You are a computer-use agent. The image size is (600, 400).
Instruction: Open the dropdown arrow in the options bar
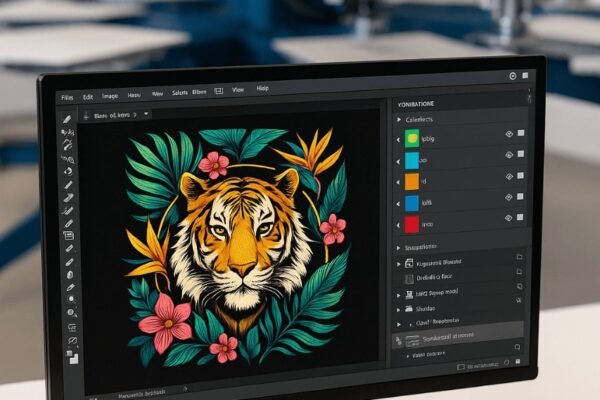pos(146,114)
